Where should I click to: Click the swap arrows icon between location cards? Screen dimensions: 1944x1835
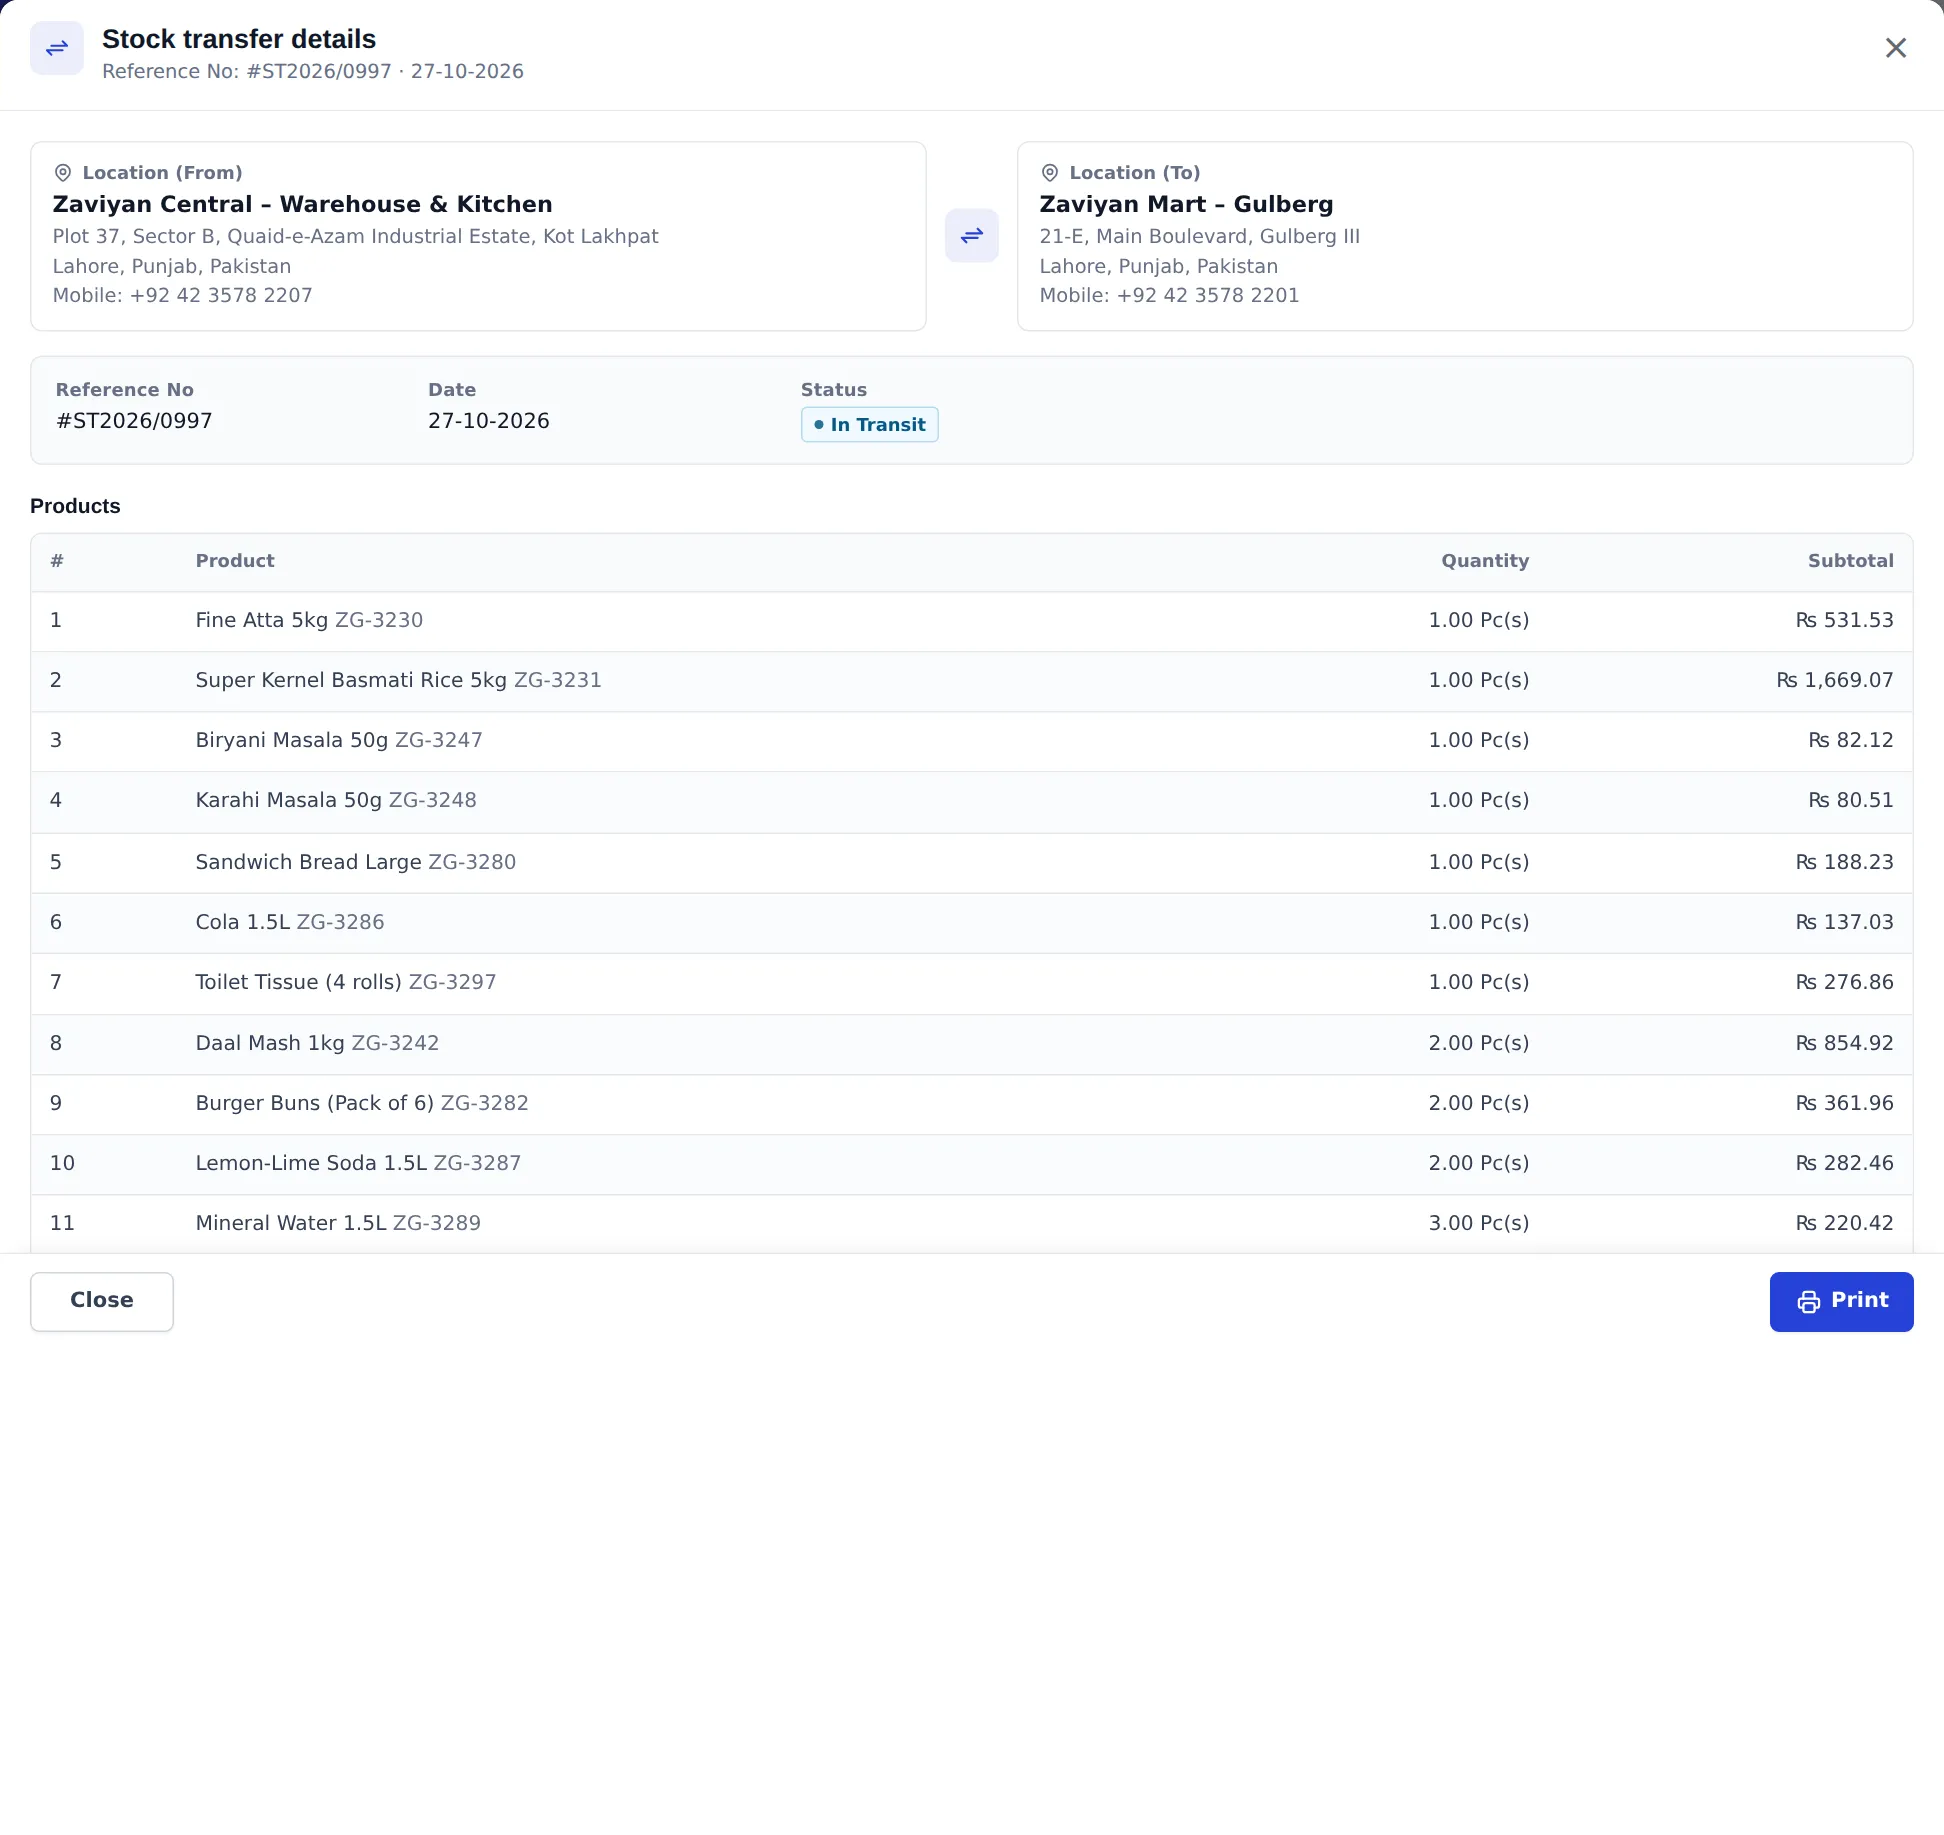click(x=972, y=236)
